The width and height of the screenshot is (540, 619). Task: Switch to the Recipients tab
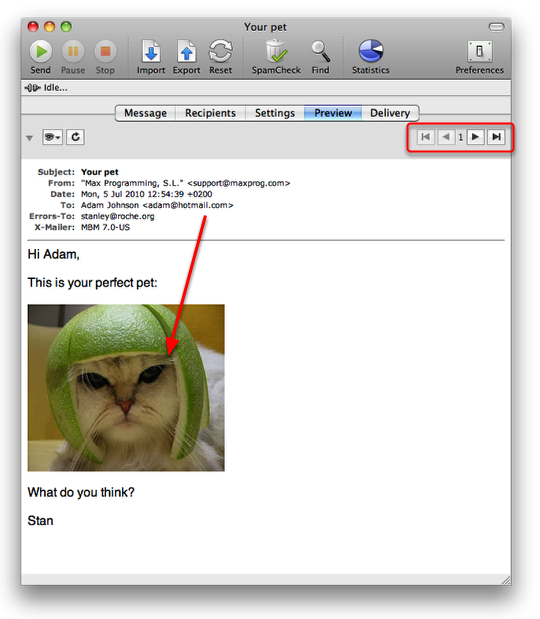210,113
